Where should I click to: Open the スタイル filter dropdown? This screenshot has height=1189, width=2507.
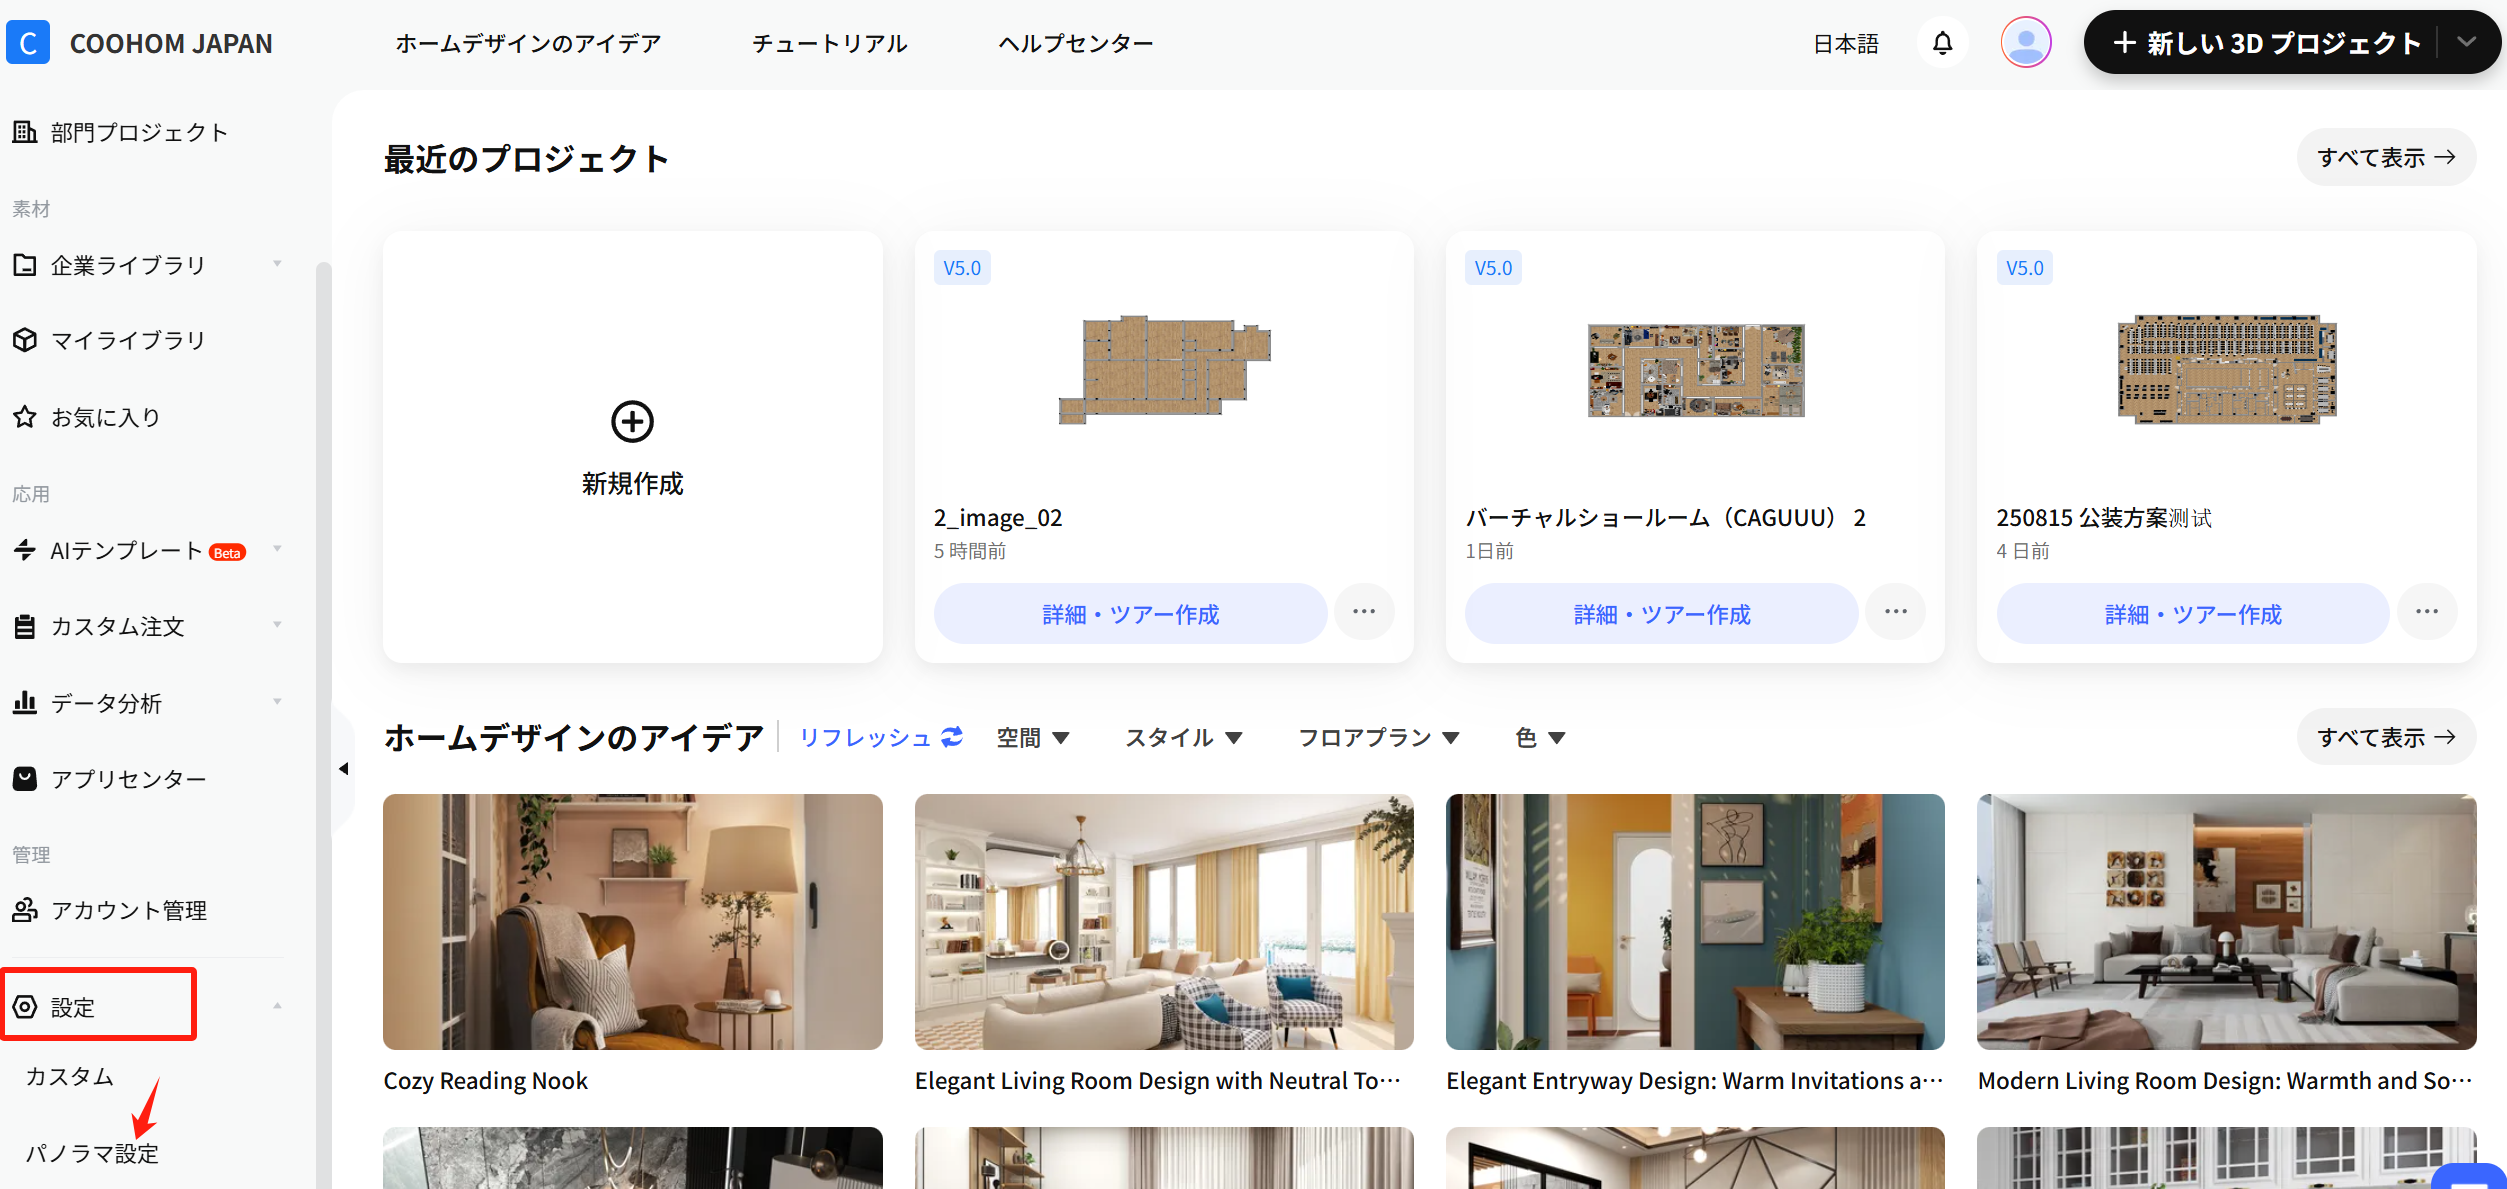(x=1184, y=738)
